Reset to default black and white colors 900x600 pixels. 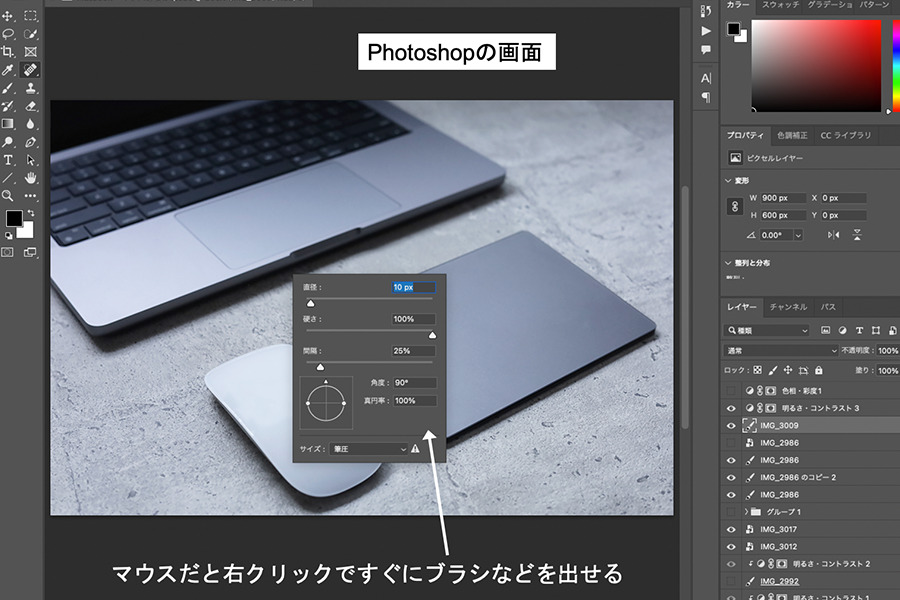(x=9, y=235)
